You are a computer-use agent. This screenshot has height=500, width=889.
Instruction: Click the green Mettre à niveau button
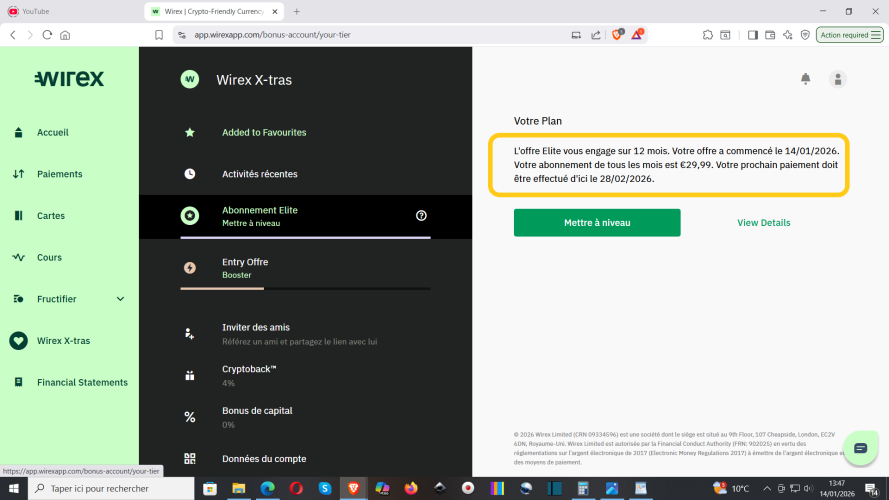pyautogui.click(x=597, y=223)
